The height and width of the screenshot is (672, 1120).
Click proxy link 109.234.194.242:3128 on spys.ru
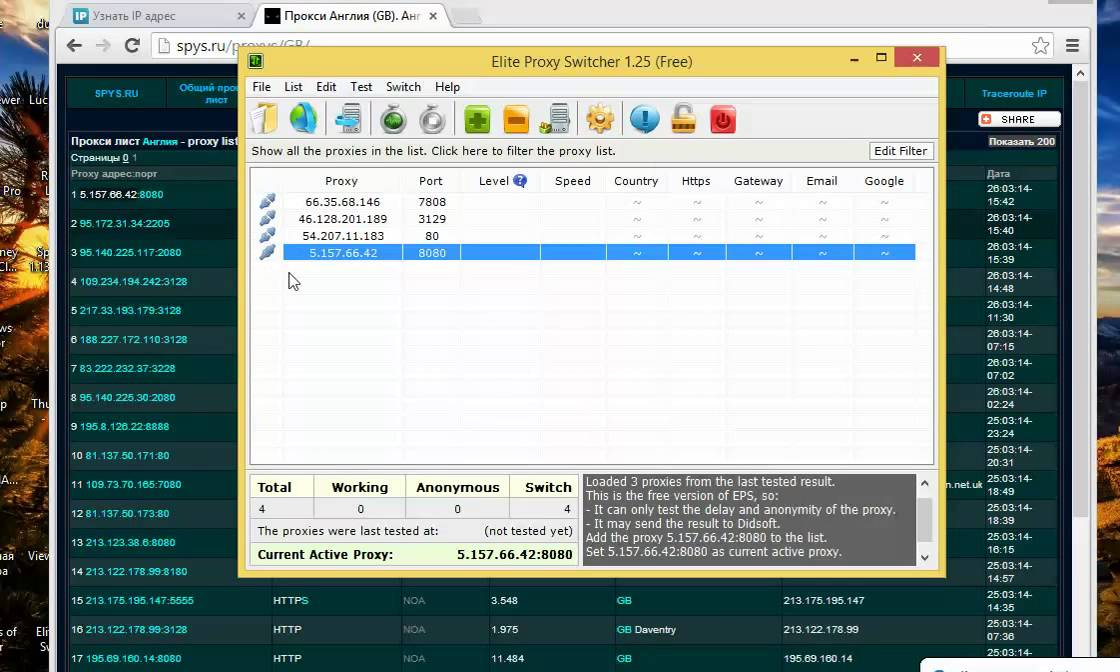(x=134, y=281)
